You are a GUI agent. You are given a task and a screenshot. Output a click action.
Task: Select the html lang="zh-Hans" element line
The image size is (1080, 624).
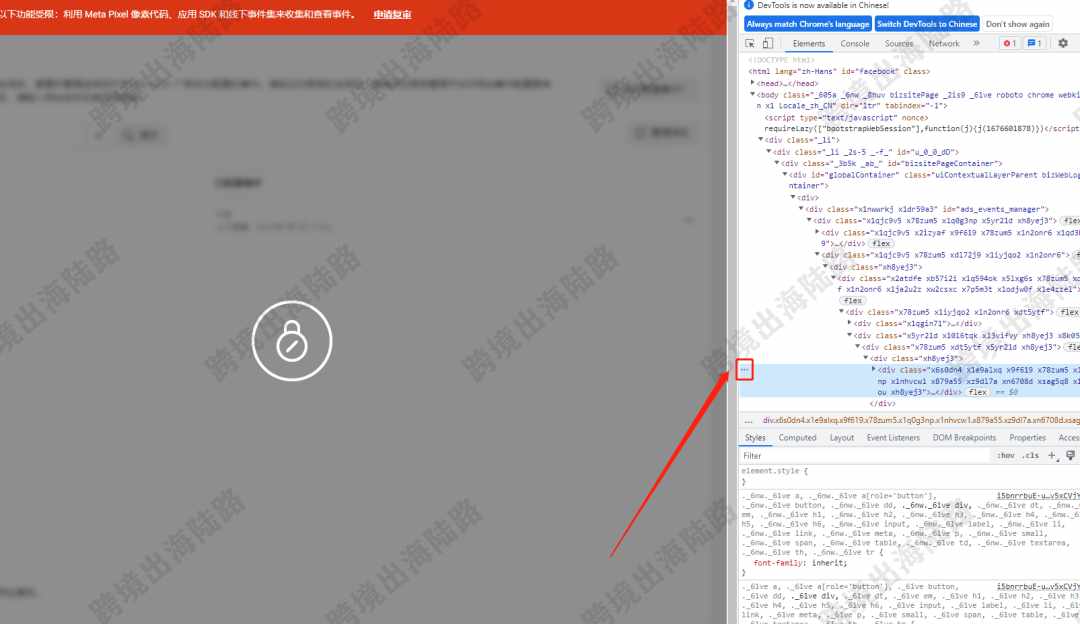point(839,72)
